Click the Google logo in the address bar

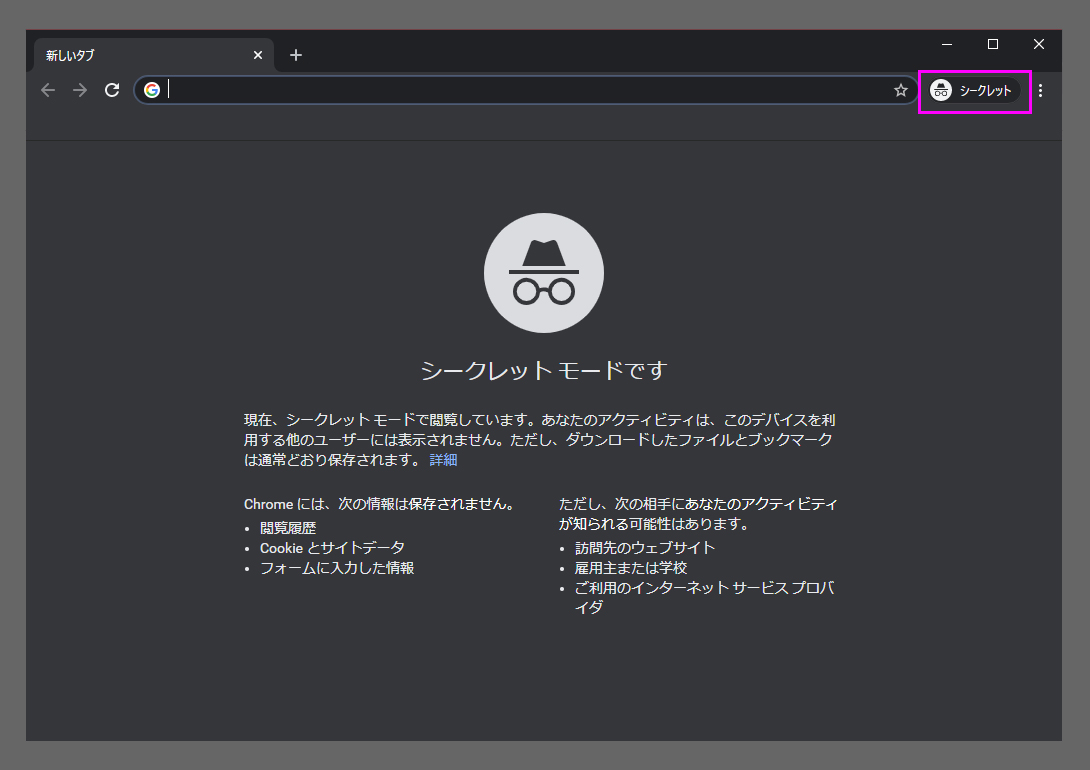click(152, 90)
